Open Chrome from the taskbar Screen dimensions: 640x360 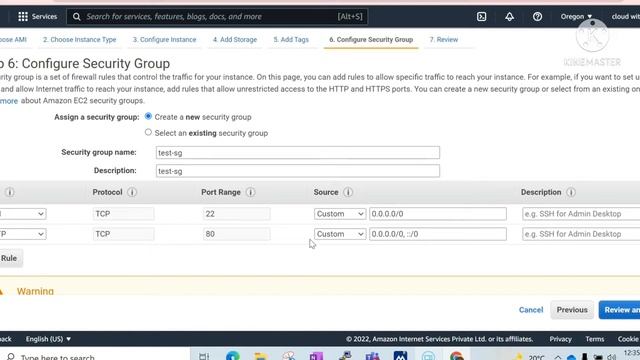click(456, 356)
